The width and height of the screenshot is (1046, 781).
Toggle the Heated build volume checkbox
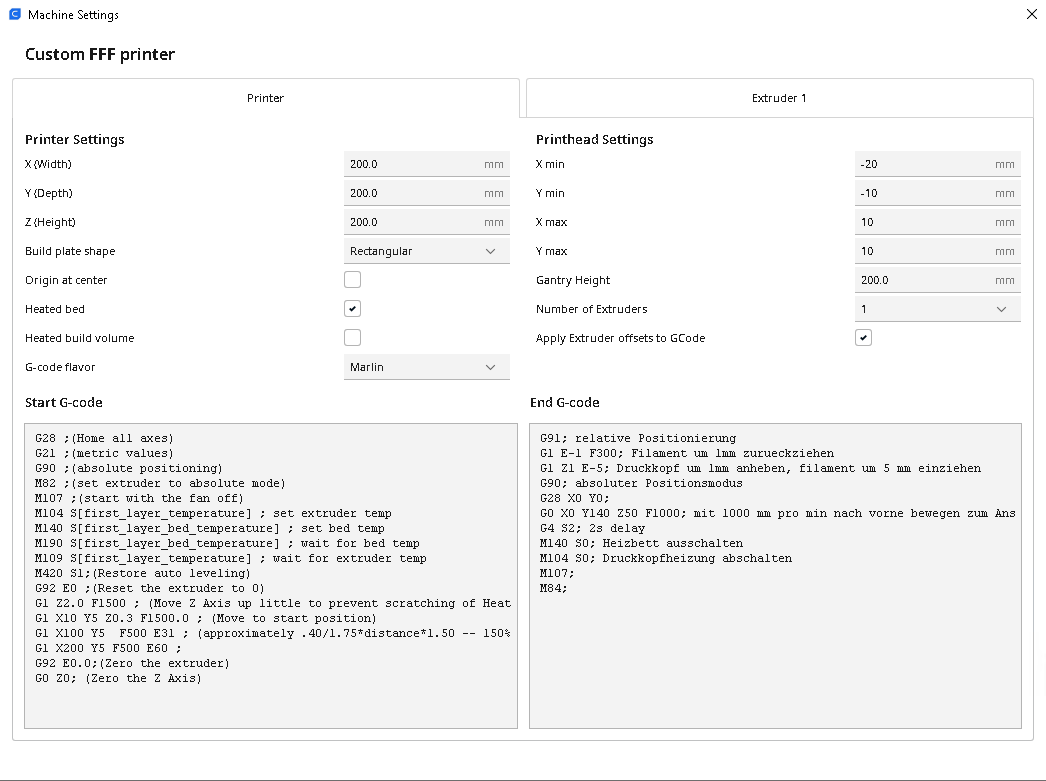(x=352, y=338)
